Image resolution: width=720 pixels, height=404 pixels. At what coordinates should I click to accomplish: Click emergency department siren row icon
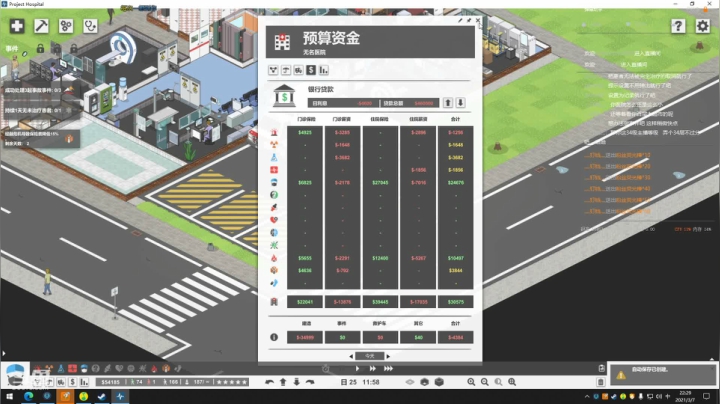tap(274, 132)
